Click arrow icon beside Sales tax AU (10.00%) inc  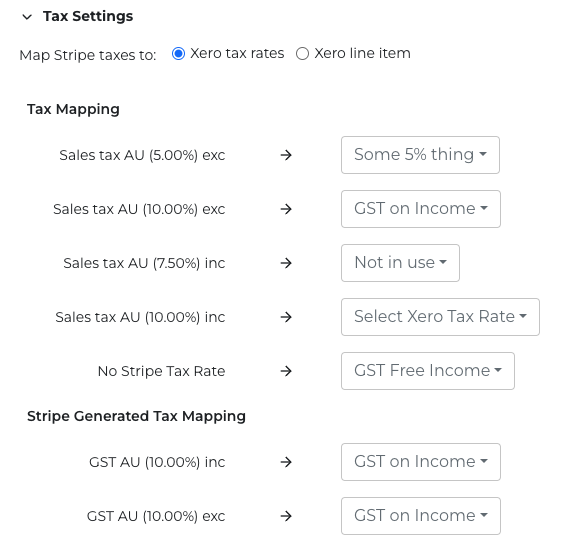tap(286, 317)
